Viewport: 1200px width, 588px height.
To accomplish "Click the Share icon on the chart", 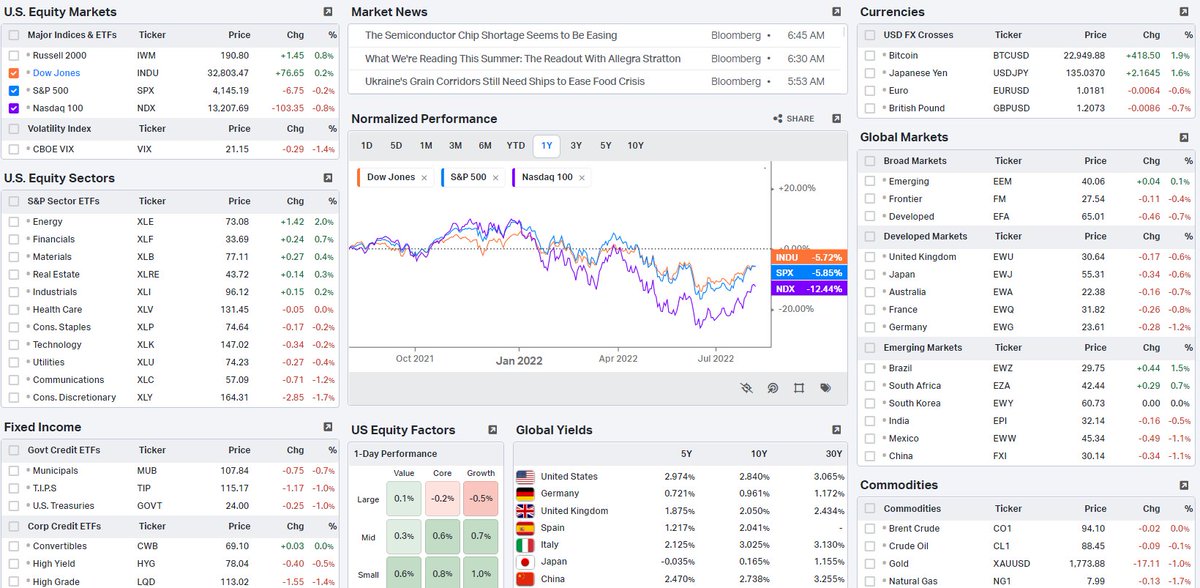I will tap(778, 119).
